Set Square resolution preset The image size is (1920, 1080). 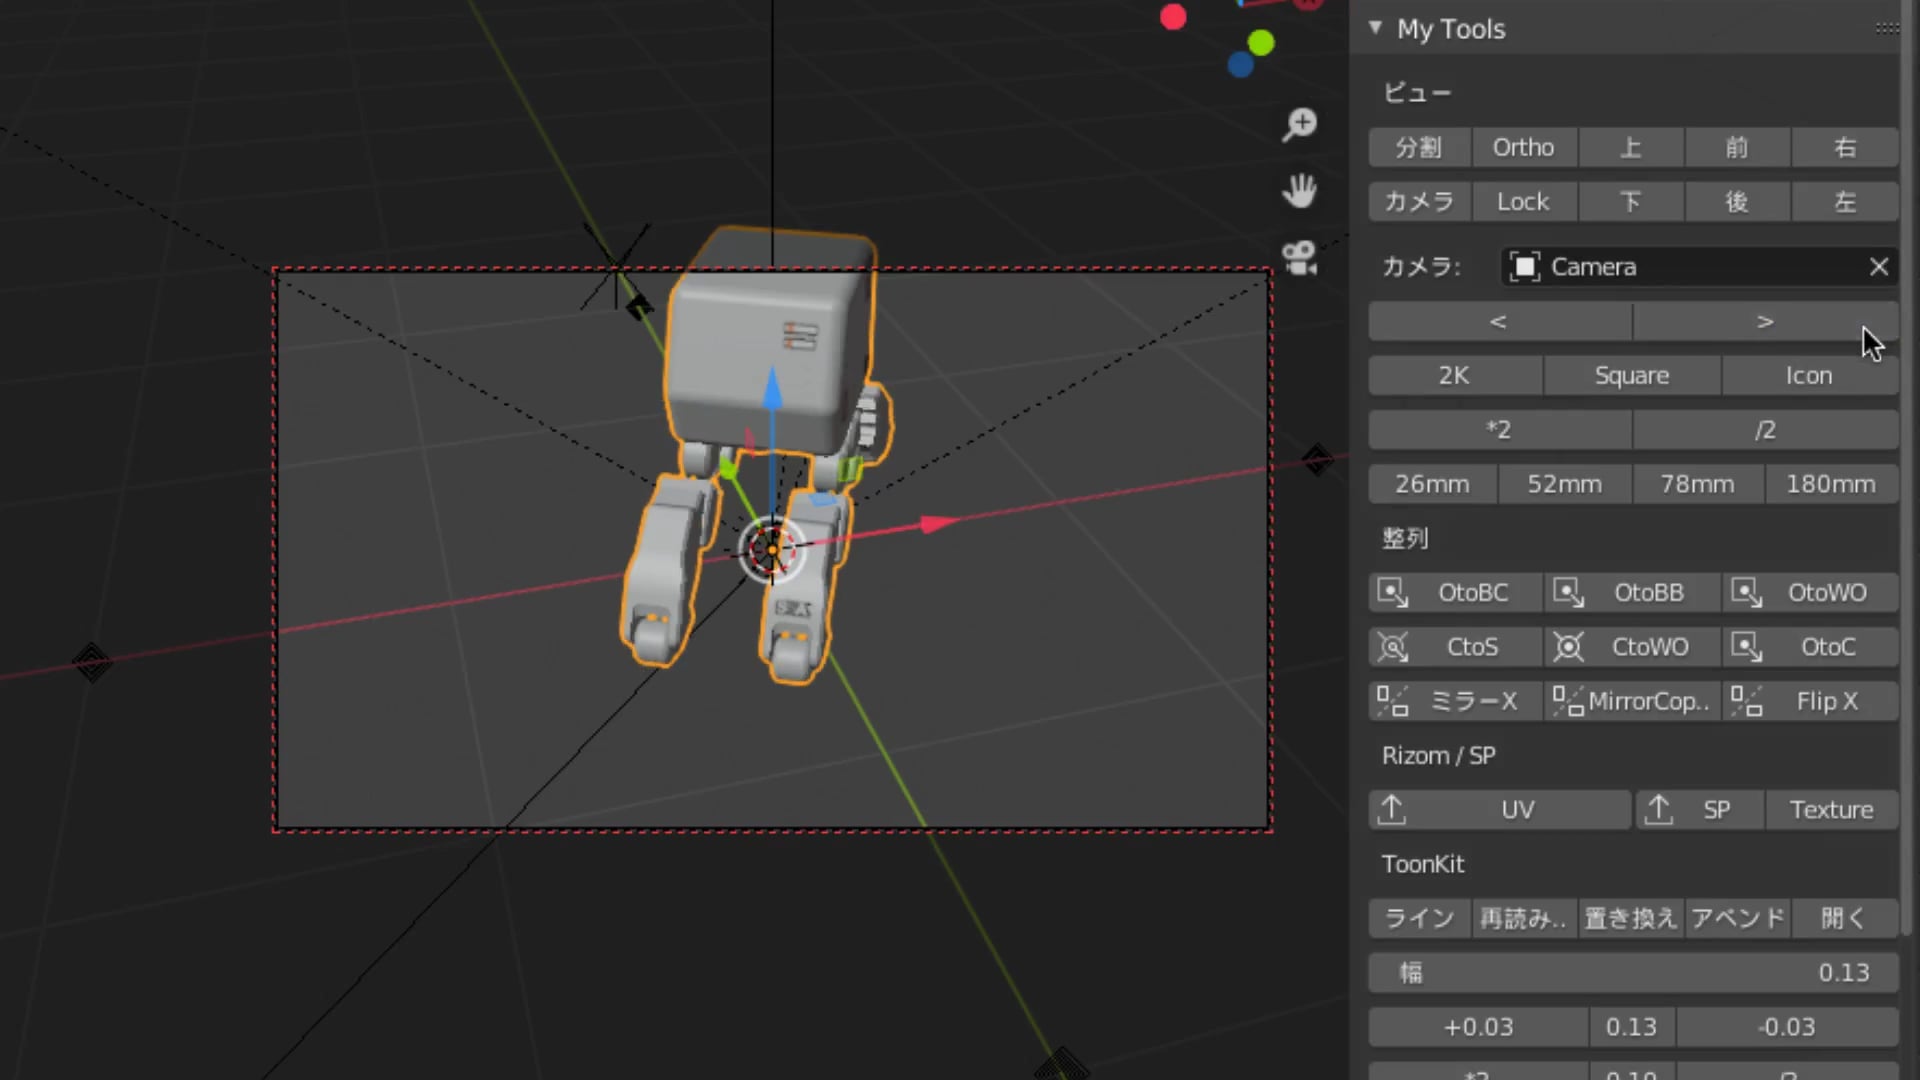(x=1632, y=376)
